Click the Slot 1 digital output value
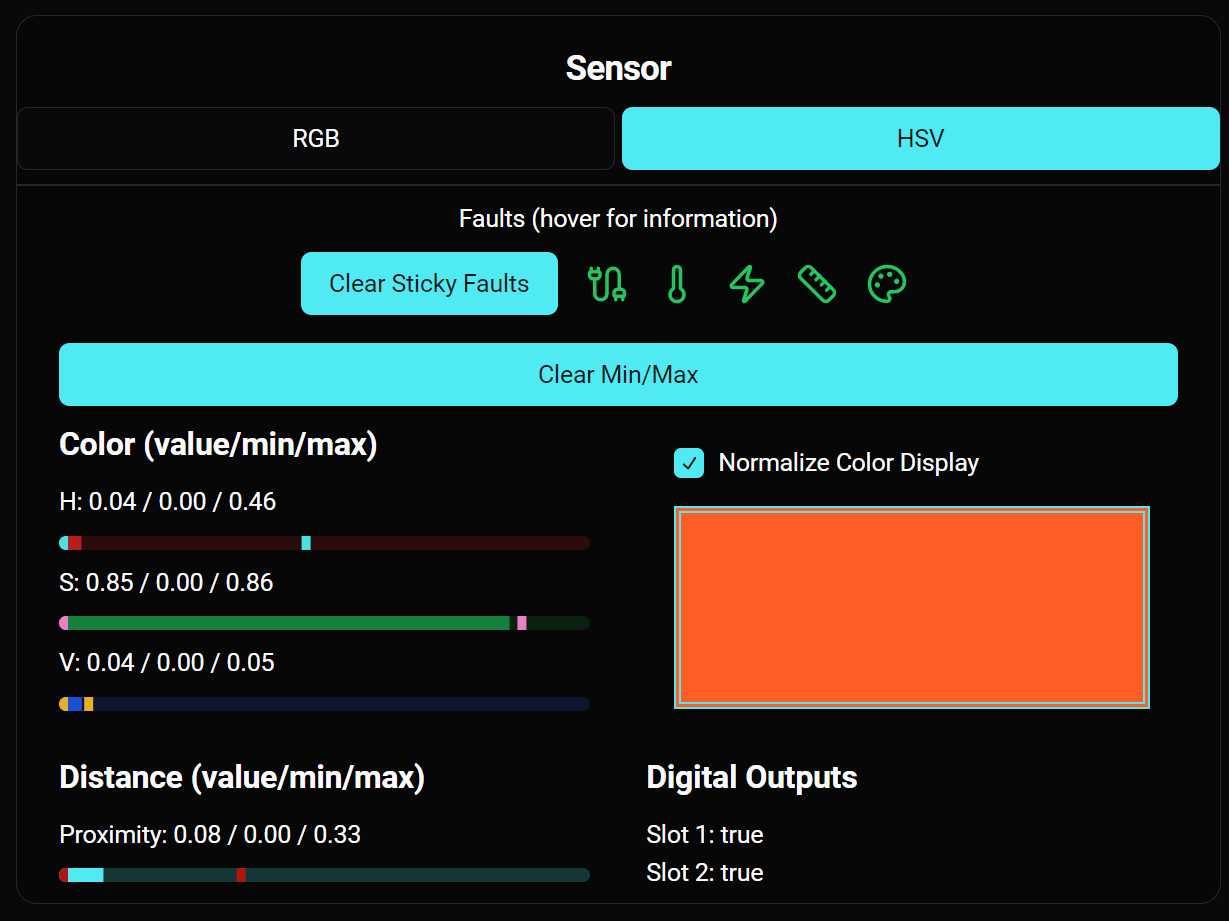The height and width of the screenshot is (921, 1229). click(705, 834)
